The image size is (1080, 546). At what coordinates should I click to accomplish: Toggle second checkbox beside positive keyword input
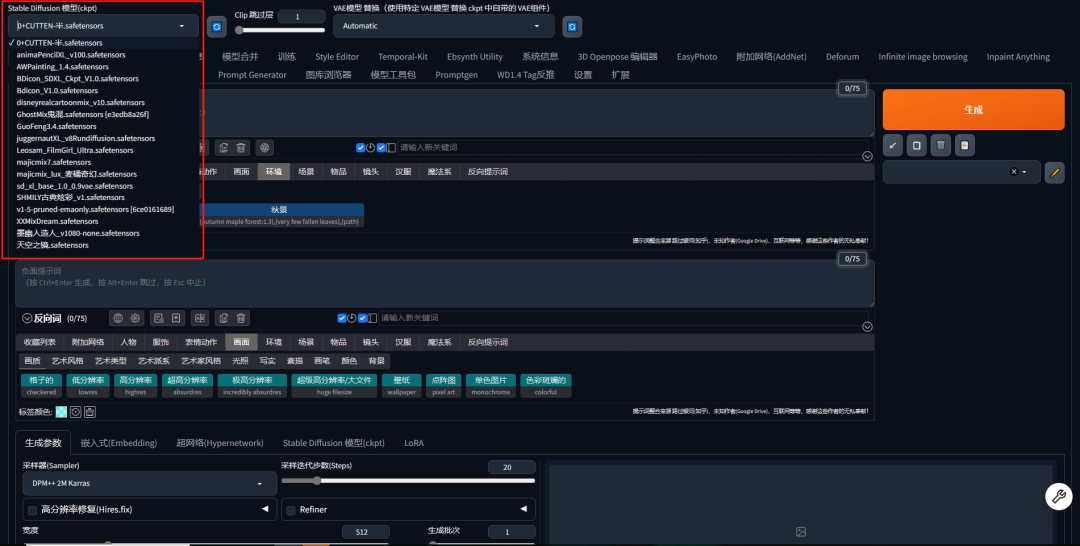point(381,147)
